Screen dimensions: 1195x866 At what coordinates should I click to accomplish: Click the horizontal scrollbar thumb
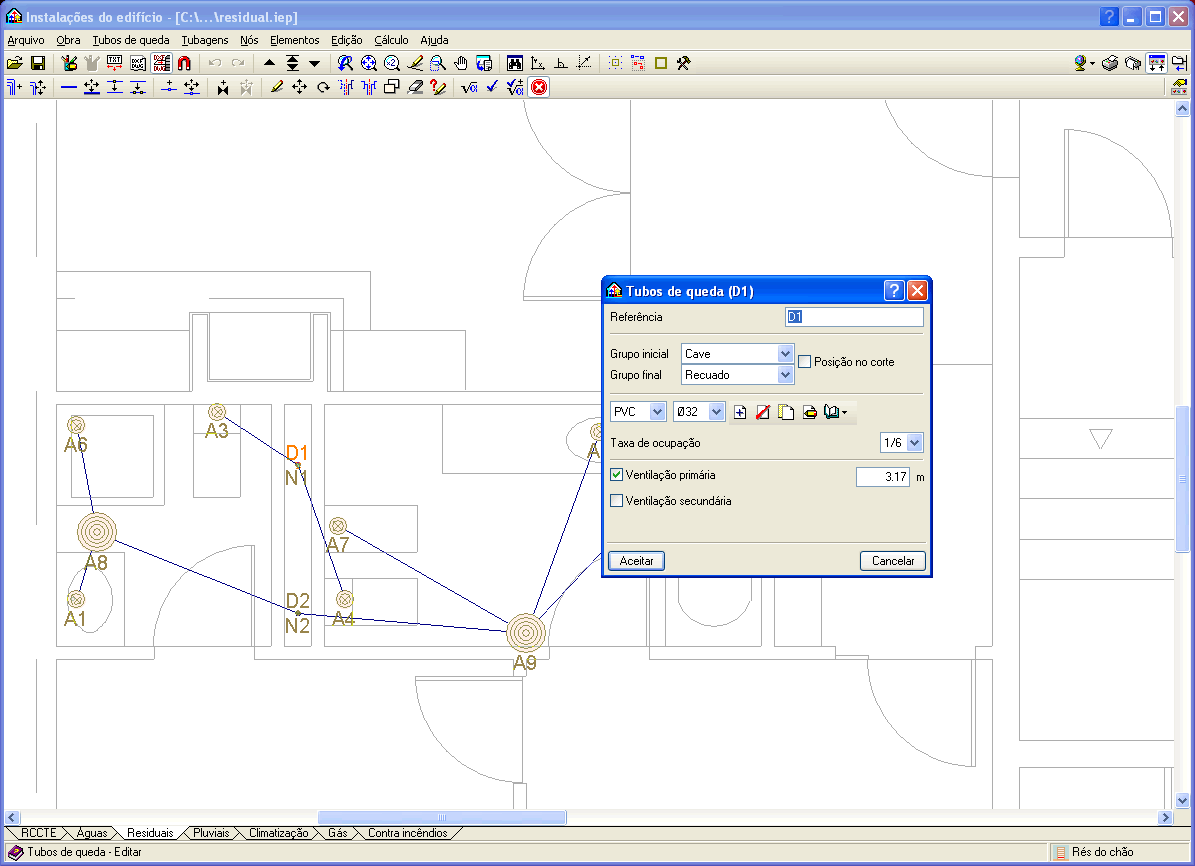[x=442, y=818]
